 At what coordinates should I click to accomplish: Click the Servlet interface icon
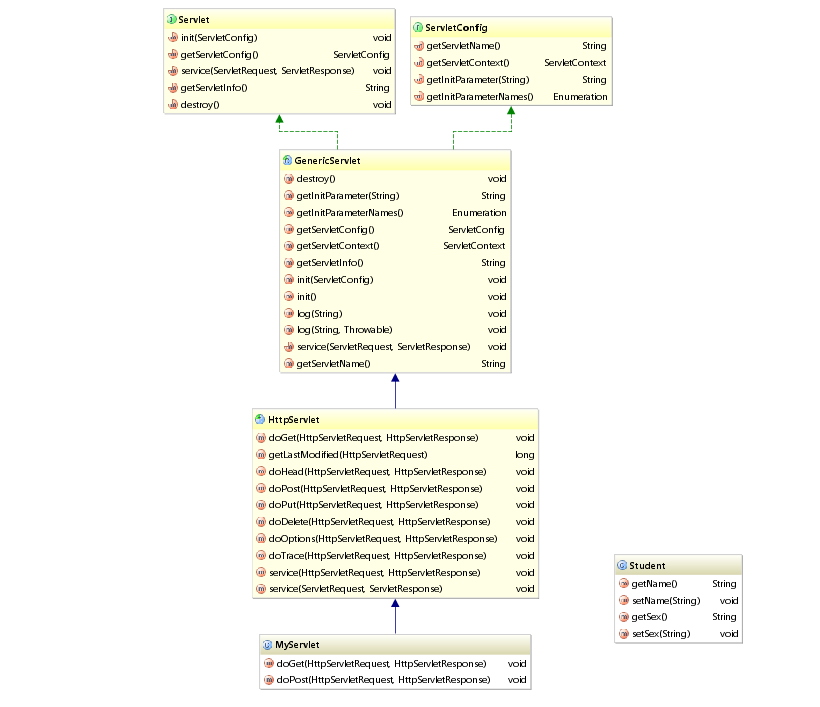click(170, 20)
